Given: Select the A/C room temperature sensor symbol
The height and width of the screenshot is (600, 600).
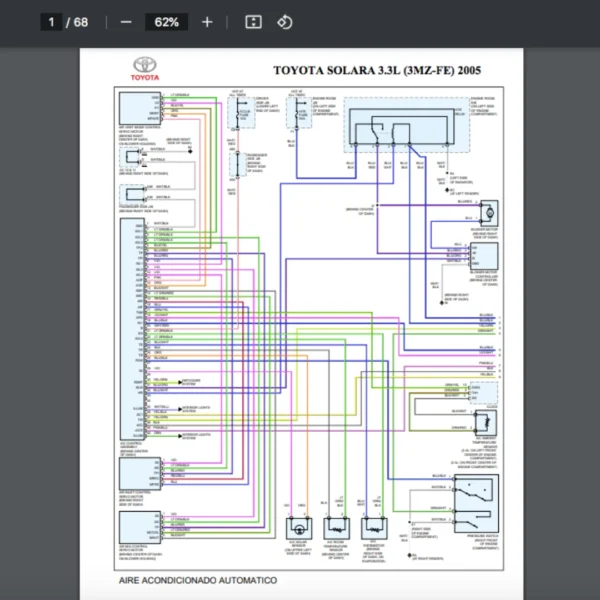Looking at the screenshot, I should [x=335, y=528].
